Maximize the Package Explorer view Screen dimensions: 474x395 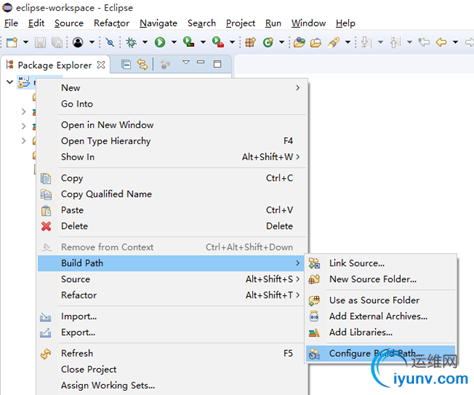(x=217, y=64)
